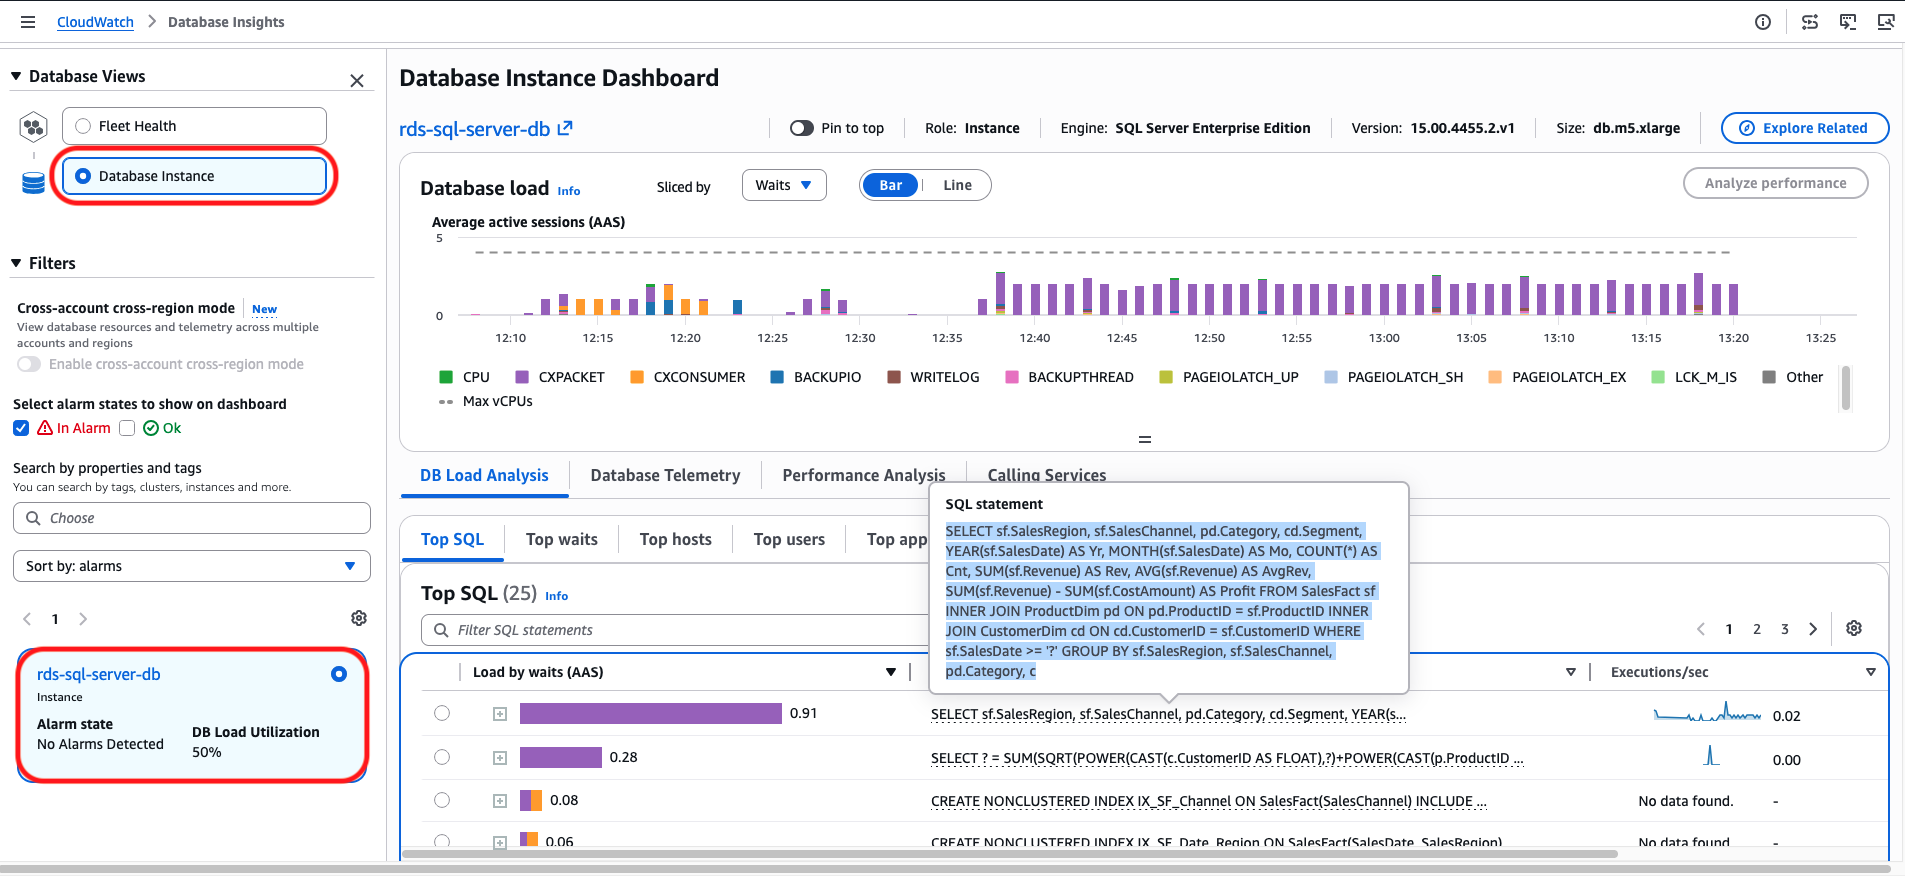Image resolution: width=1905 pixels, height=876 pixels.
Task: Switch to the Top hosts tab
Action: [x=676, y=540]
